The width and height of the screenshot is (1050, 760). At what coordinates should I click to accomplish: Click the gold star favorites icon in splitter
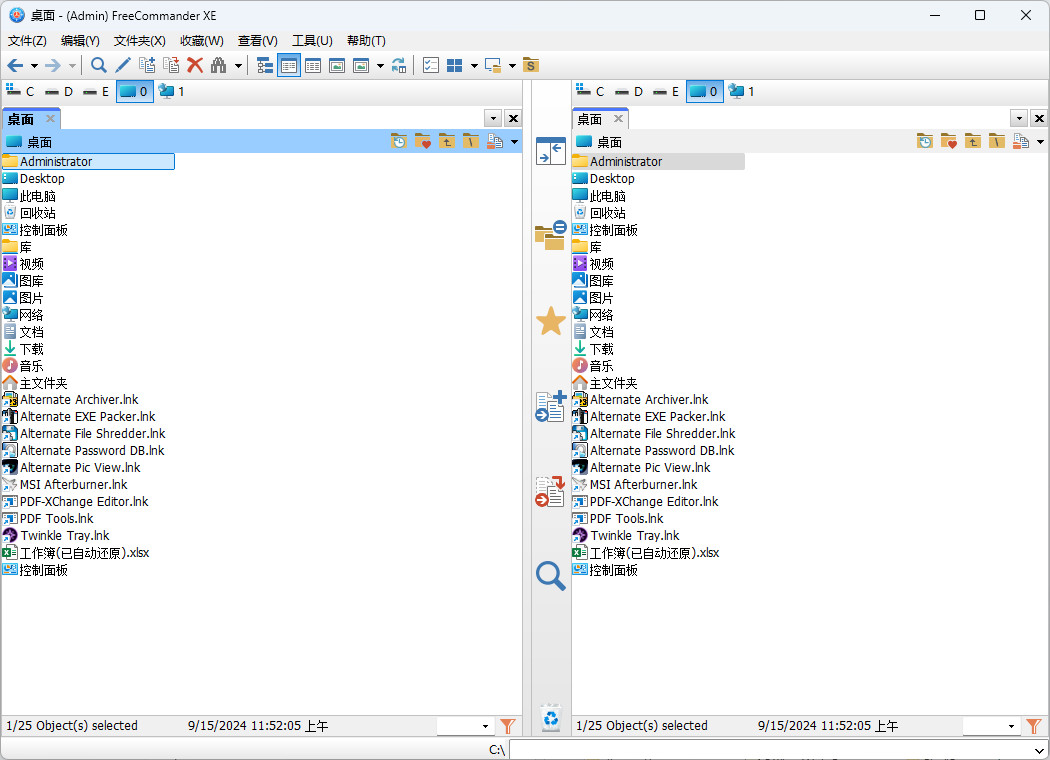[x=551, y=321]
